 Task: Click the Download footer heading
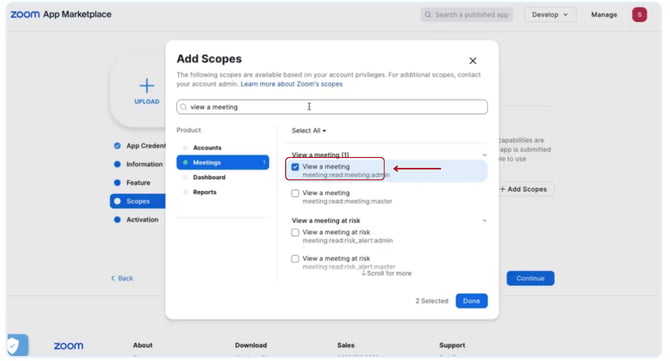(x=251, y=345)
